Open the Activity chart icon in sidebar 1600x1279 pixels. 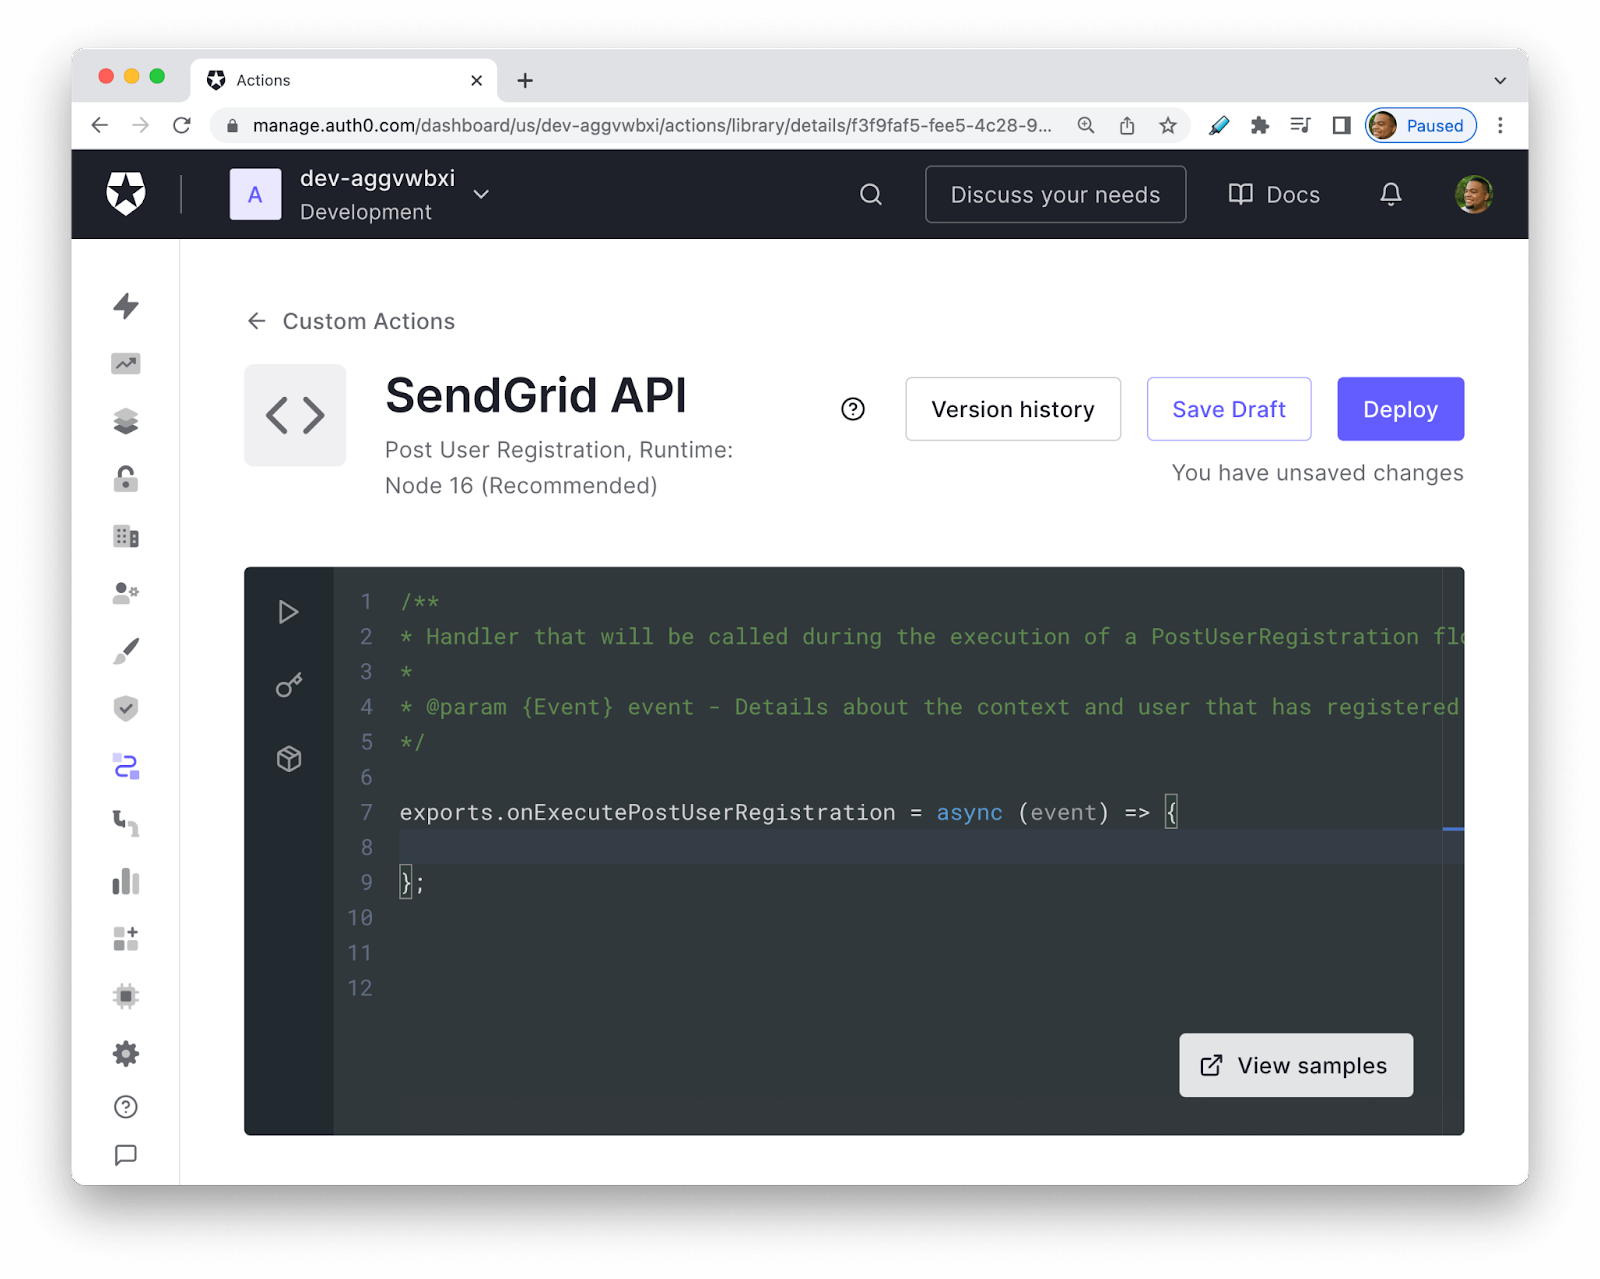(x=126, y=364)
